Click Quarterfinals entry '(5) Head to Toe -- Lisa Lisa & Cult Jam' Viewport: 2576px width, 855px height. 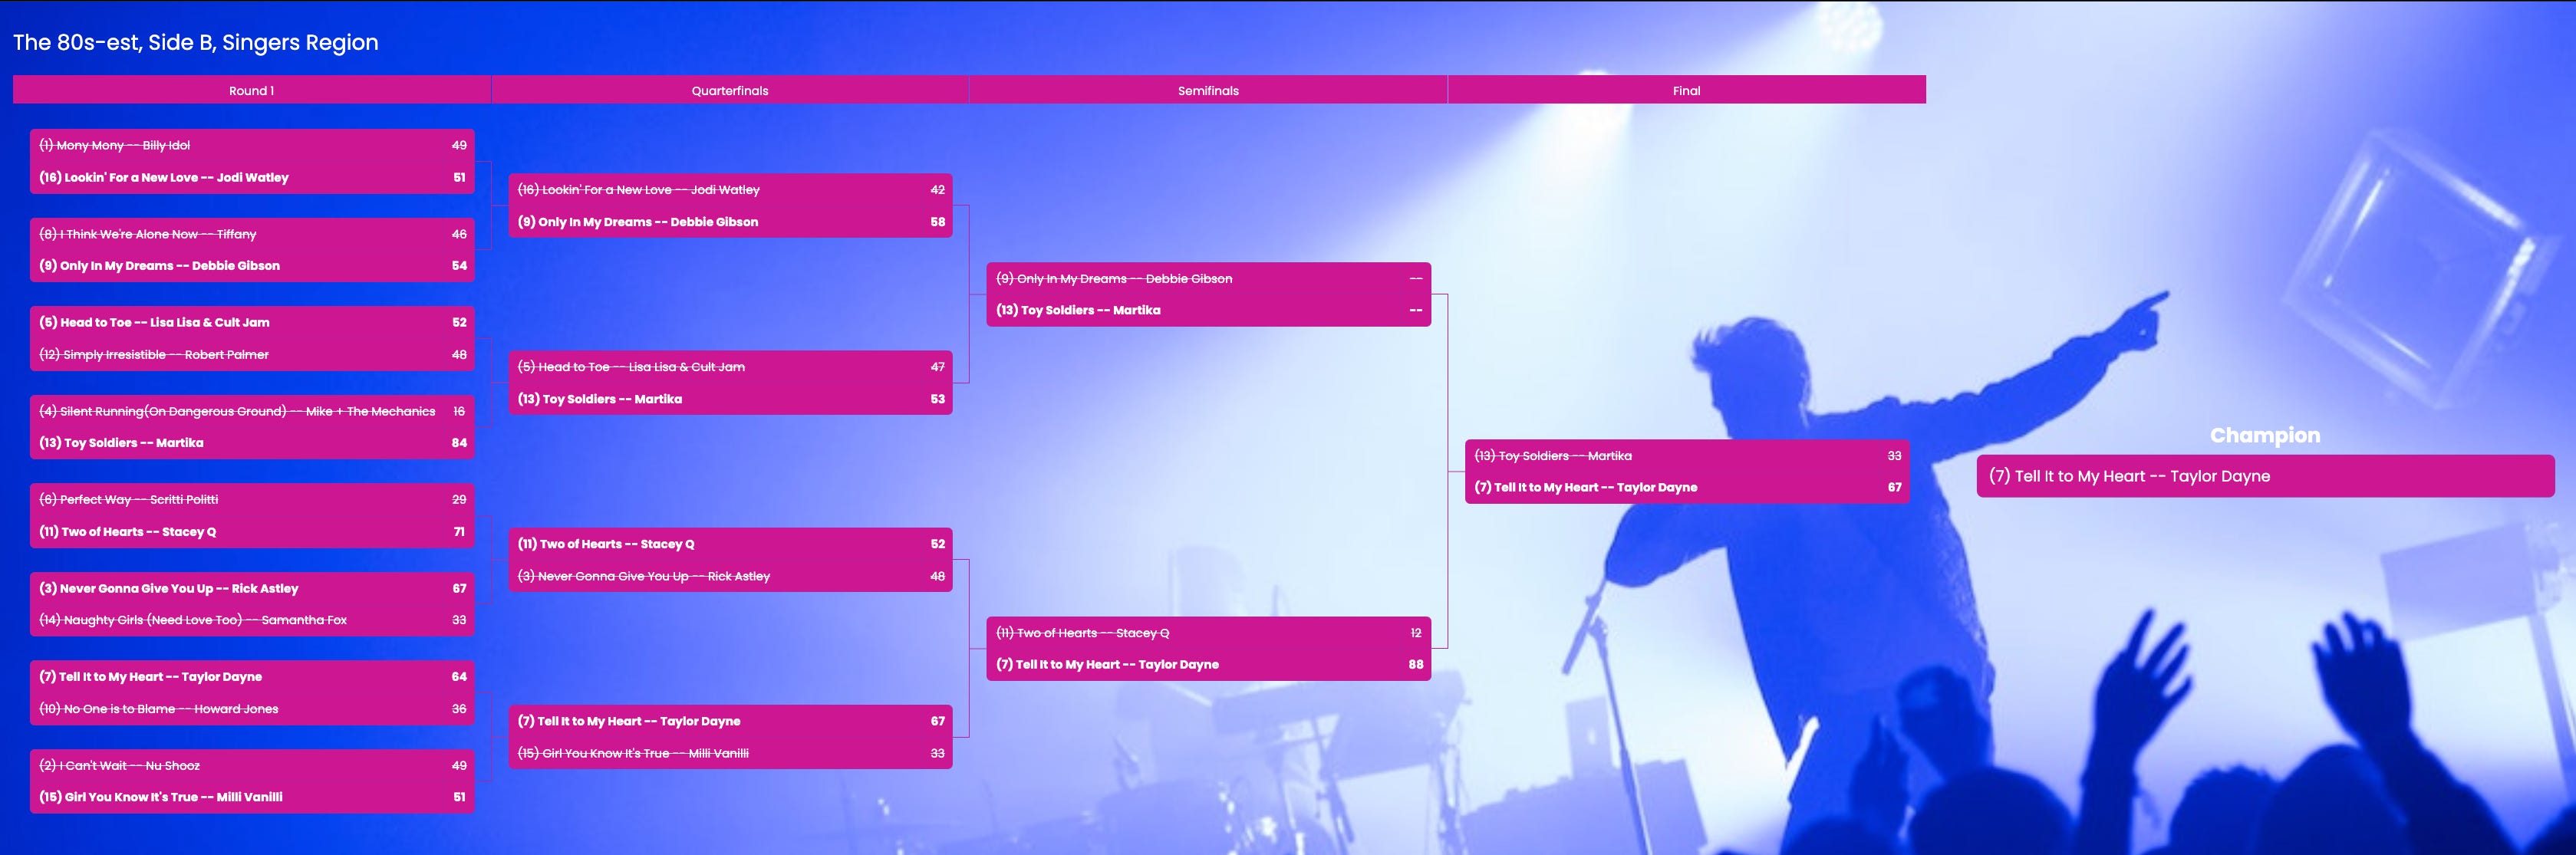(730, 367)
